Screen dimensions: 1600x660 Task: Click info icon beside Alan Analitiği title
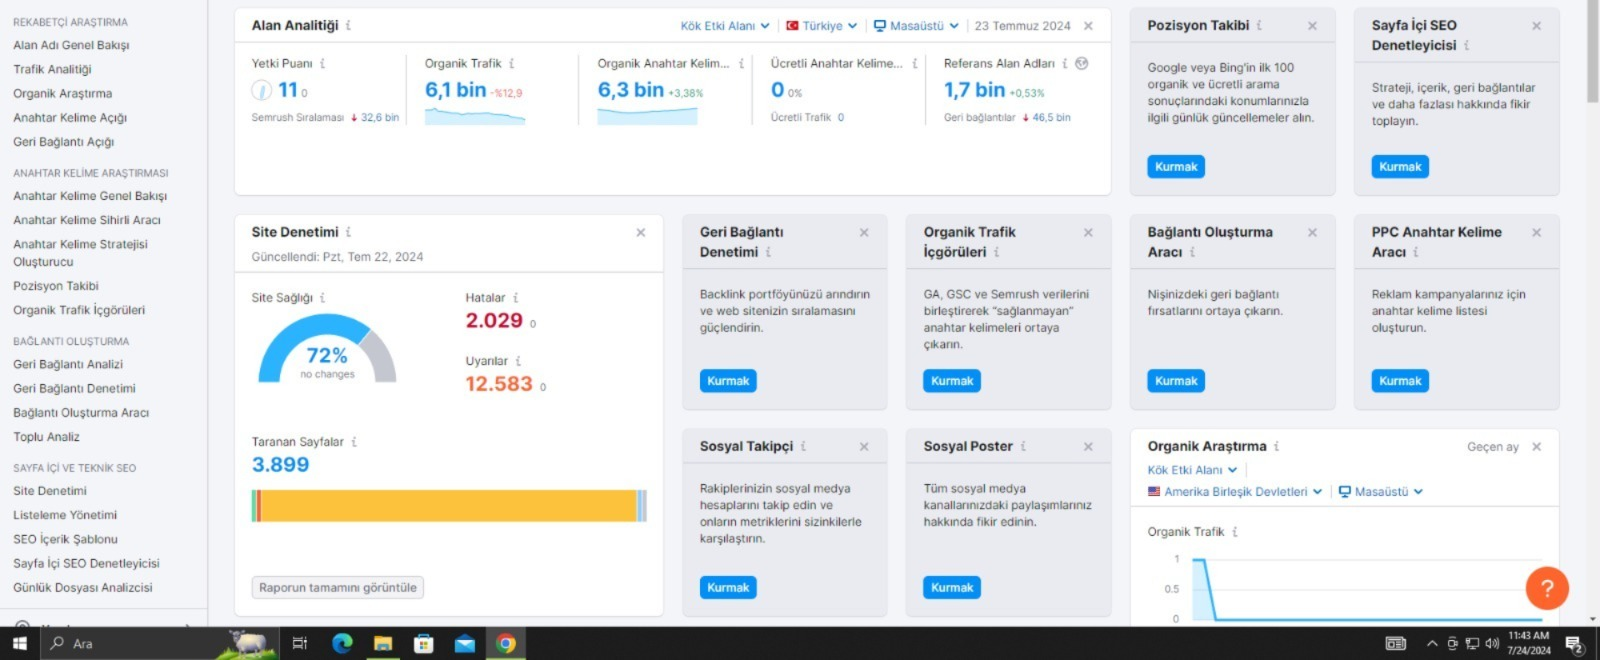click(x=348, y=26)
